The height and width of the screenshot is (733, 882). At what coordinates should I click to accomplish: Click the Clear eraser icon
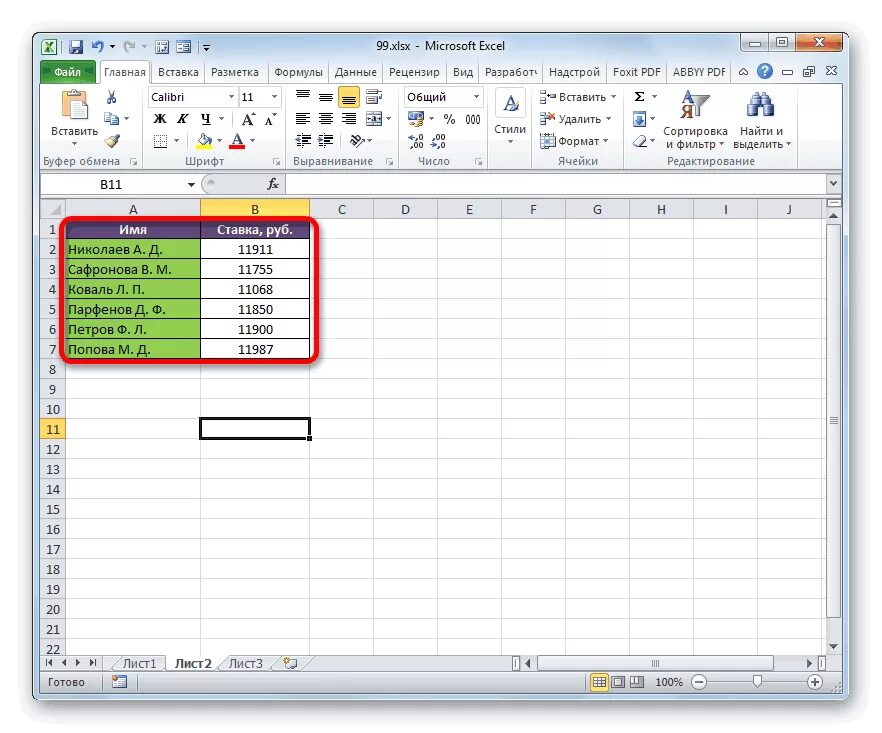pos(640,141)
